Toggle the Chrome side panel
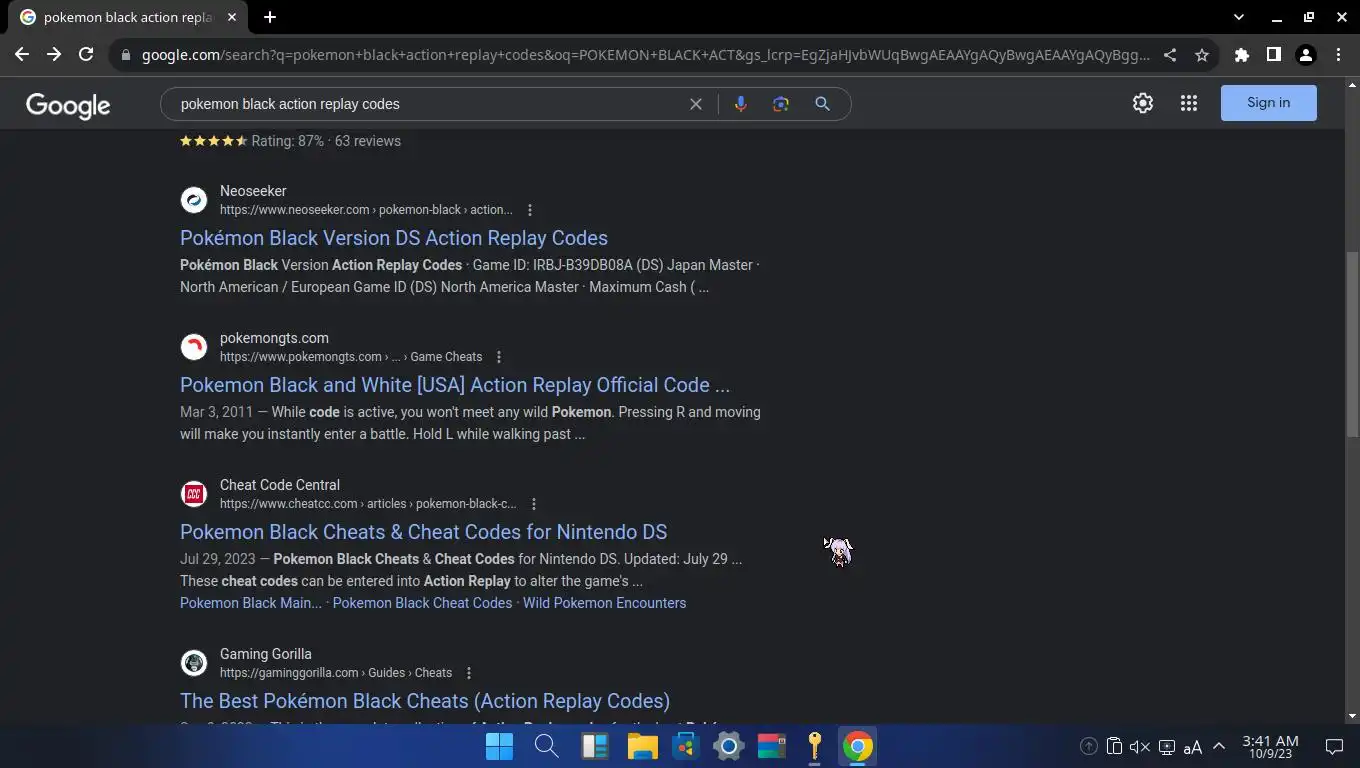This screenshot has width=1360, height=768. (x=1274, y=55)
